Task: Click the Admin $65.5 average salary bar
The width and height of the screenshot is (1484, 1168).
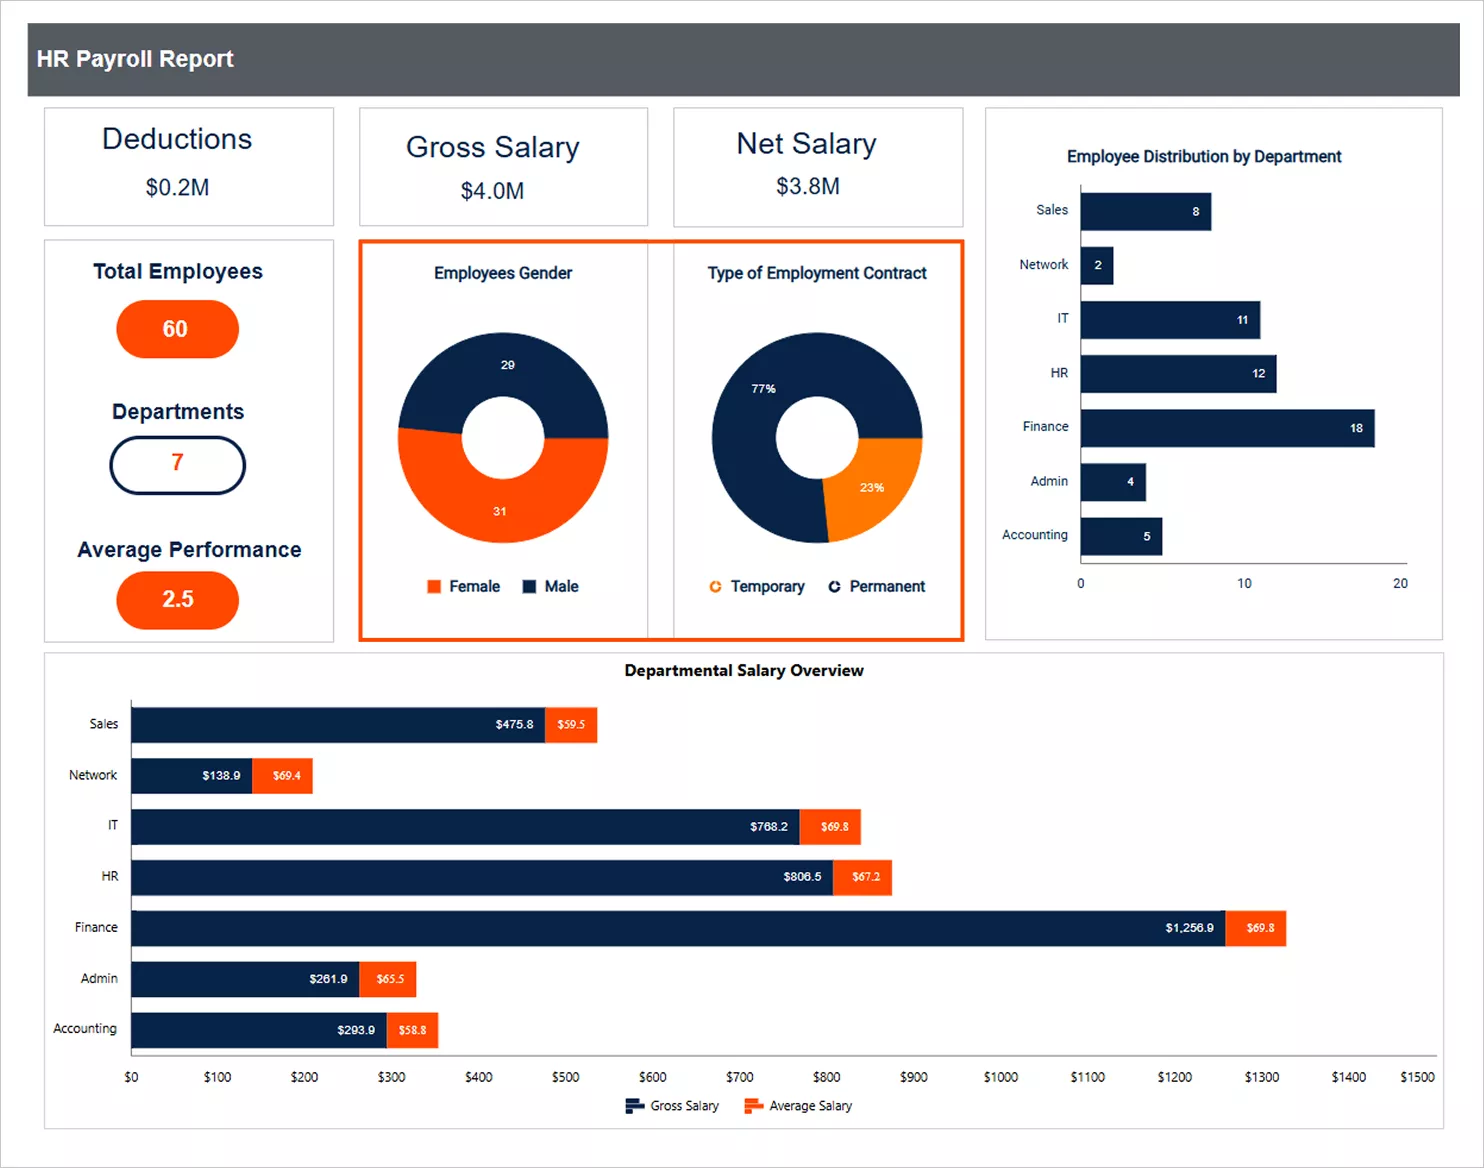Action: click(388, 980)
